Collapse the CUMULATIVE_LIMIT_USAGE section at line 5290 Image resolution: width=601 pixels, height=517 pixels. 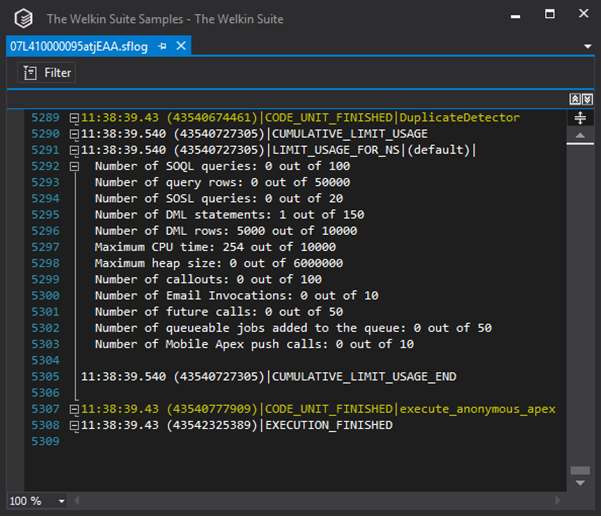(74, 133)
